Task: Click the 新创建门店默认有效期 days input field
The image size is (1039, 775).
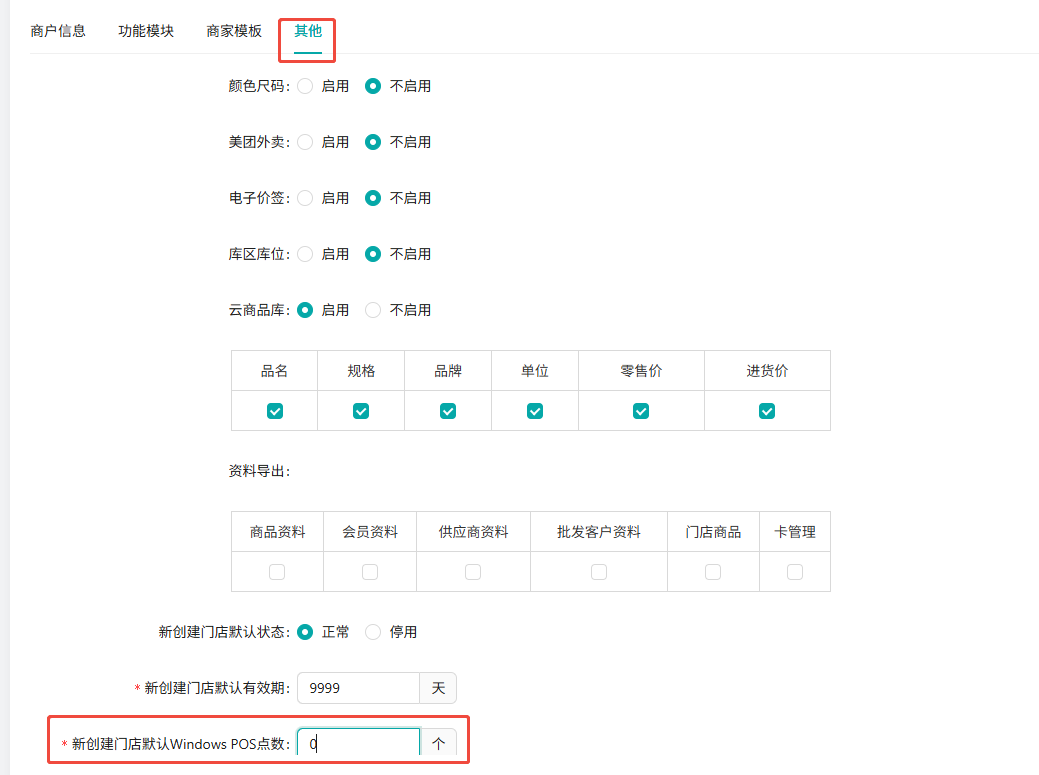Action: click(x=358, y=688)
